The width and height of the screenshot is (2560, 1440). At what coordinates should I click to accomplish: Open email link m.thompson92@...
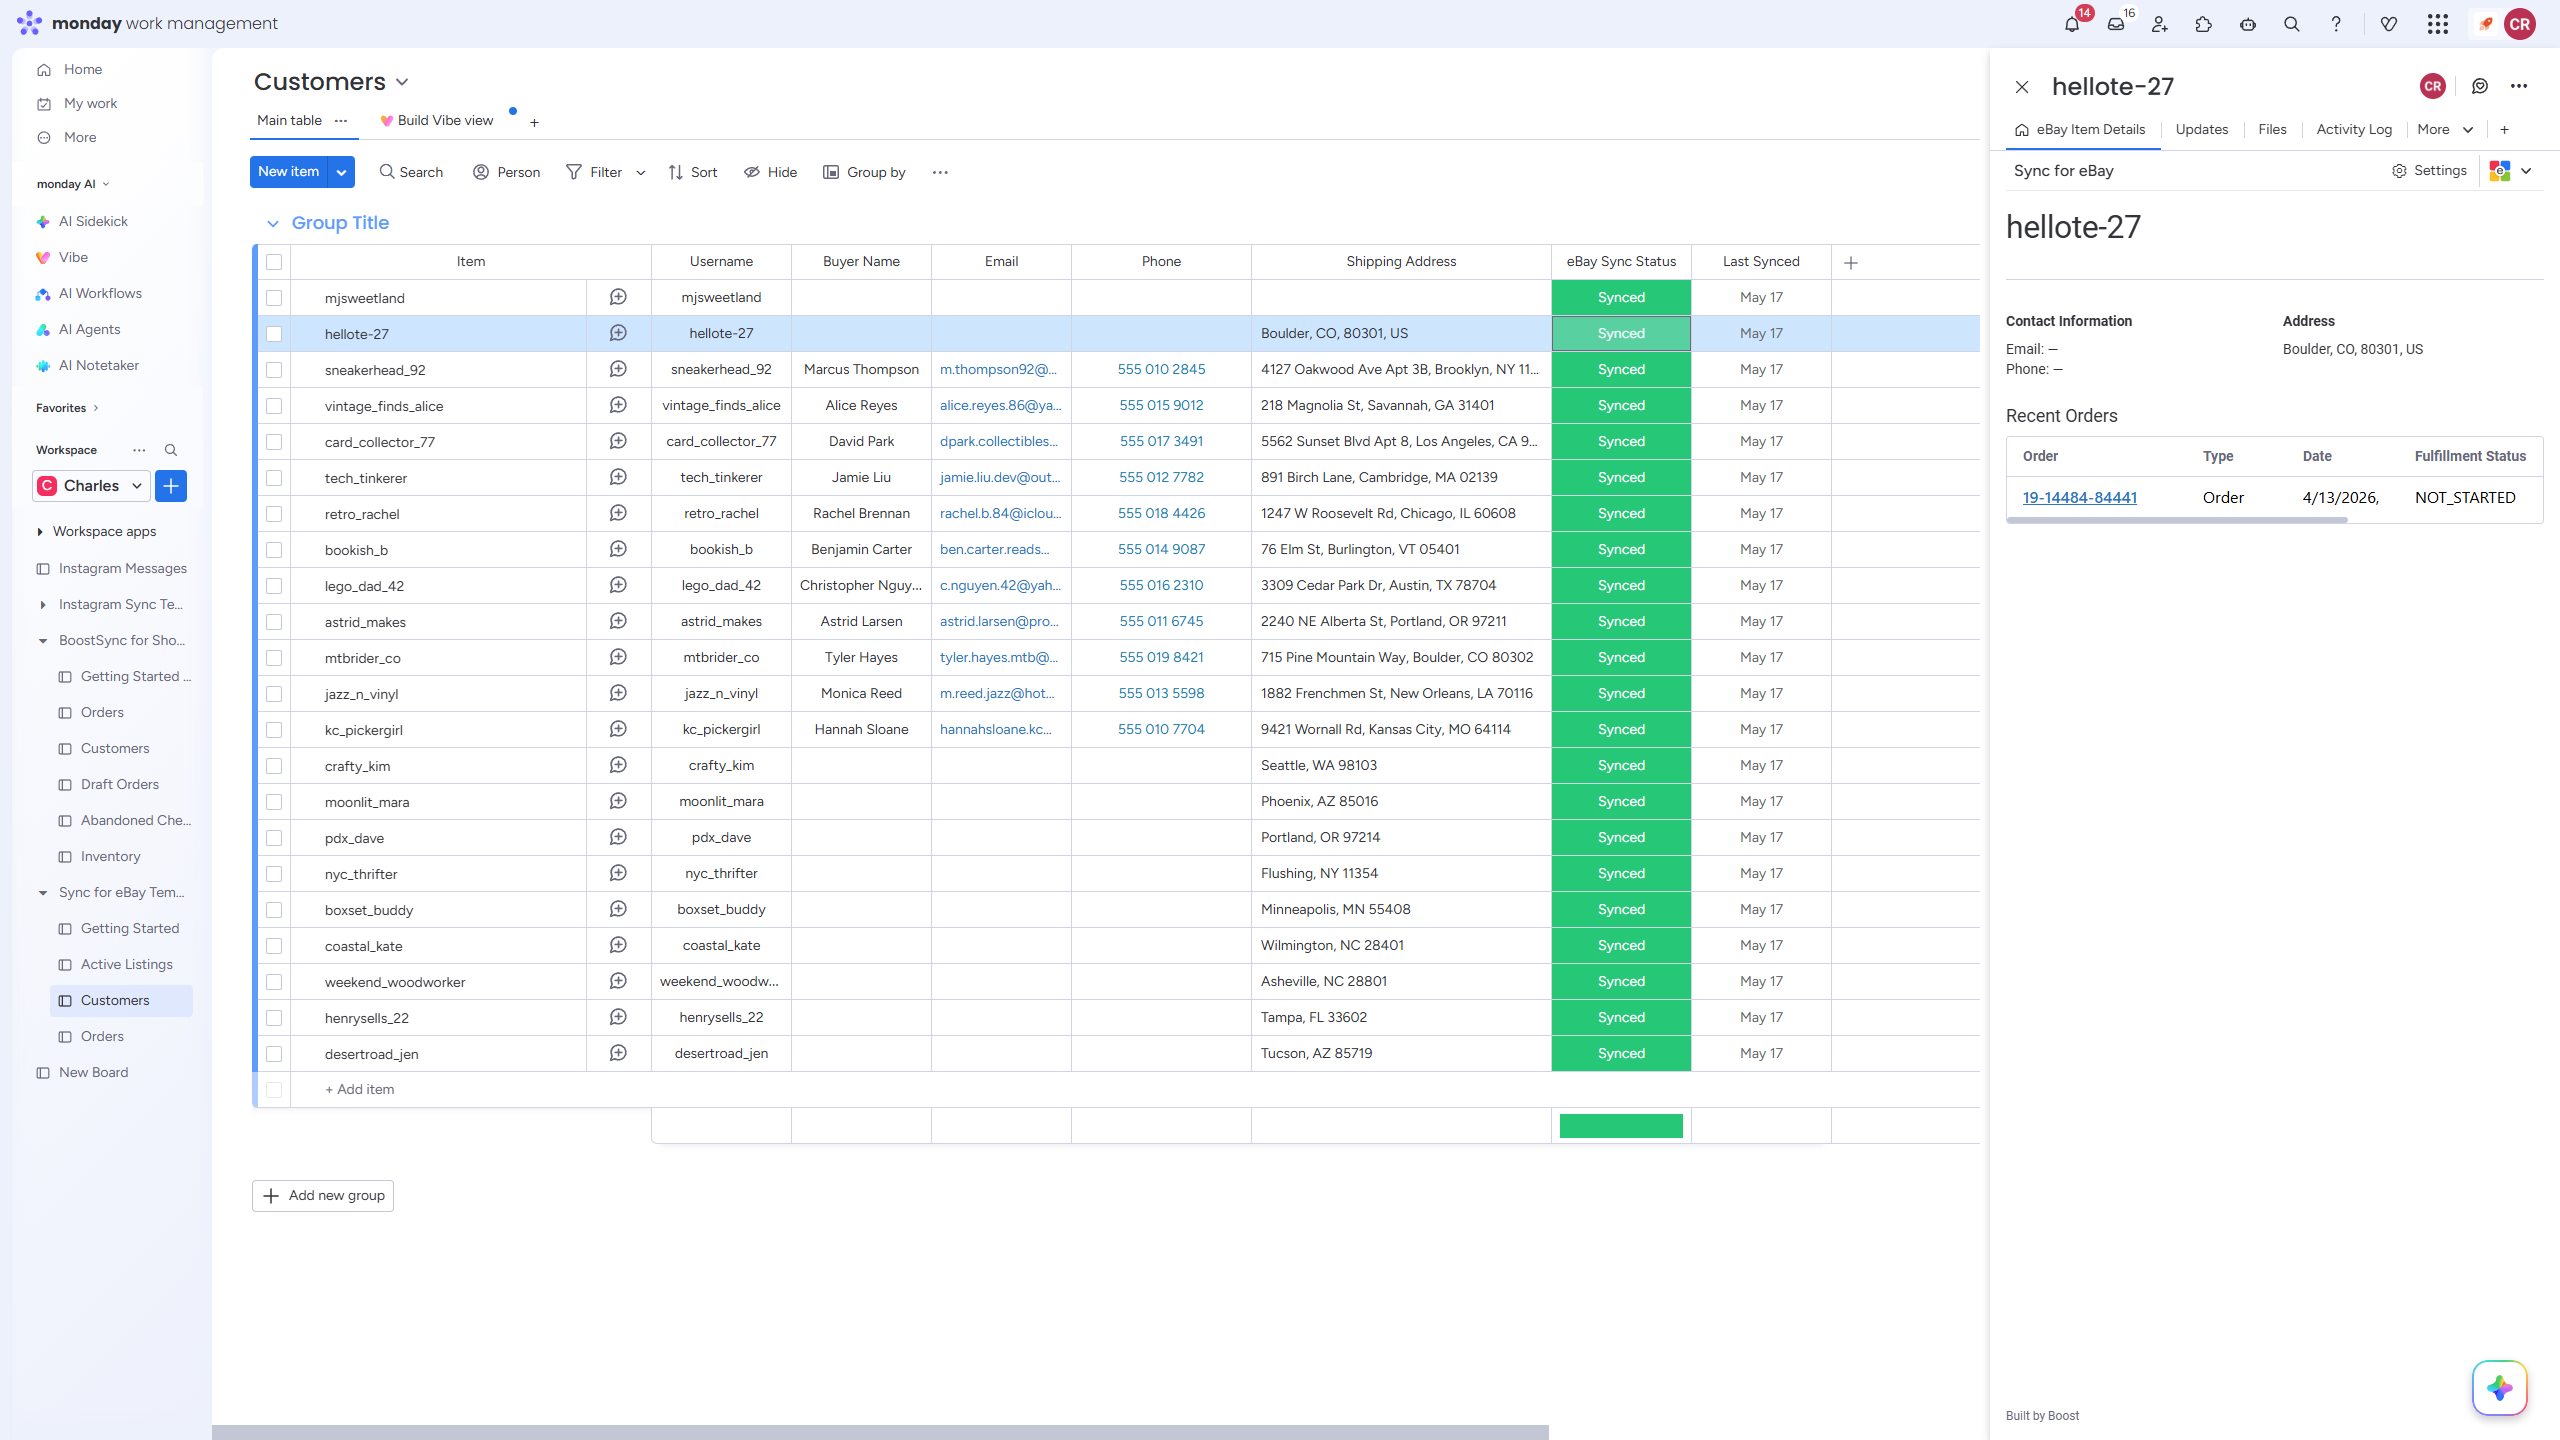(x=998, y=369)
